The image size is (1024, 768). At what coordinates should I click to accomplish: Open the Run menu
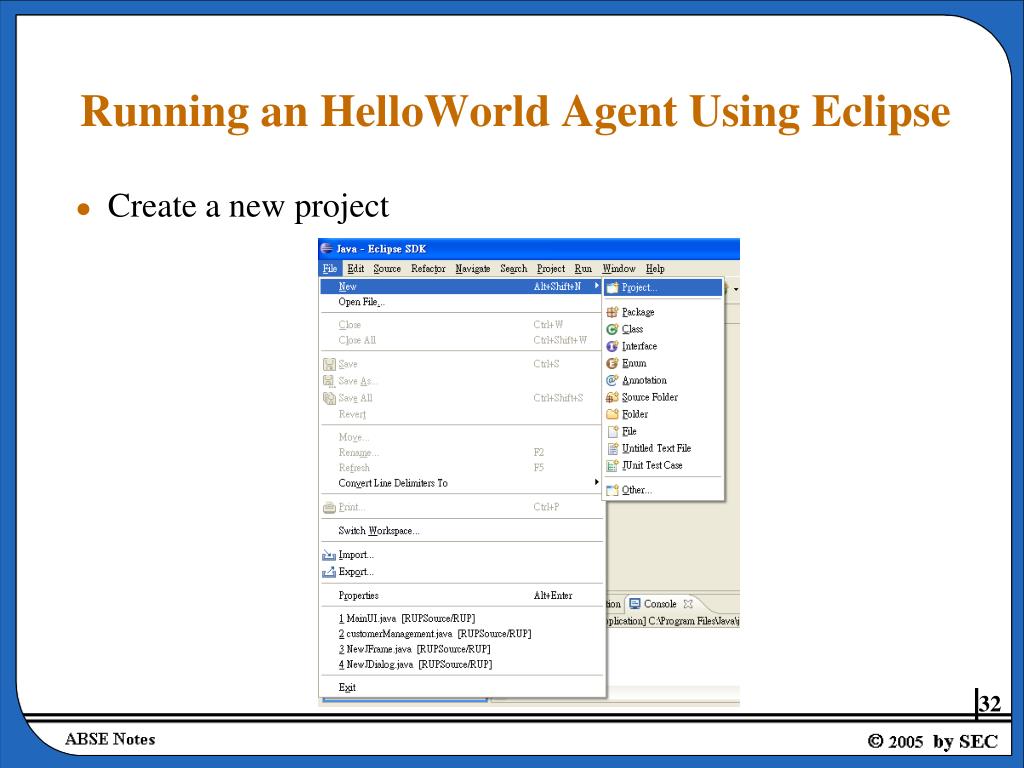(x=583, y=268)
